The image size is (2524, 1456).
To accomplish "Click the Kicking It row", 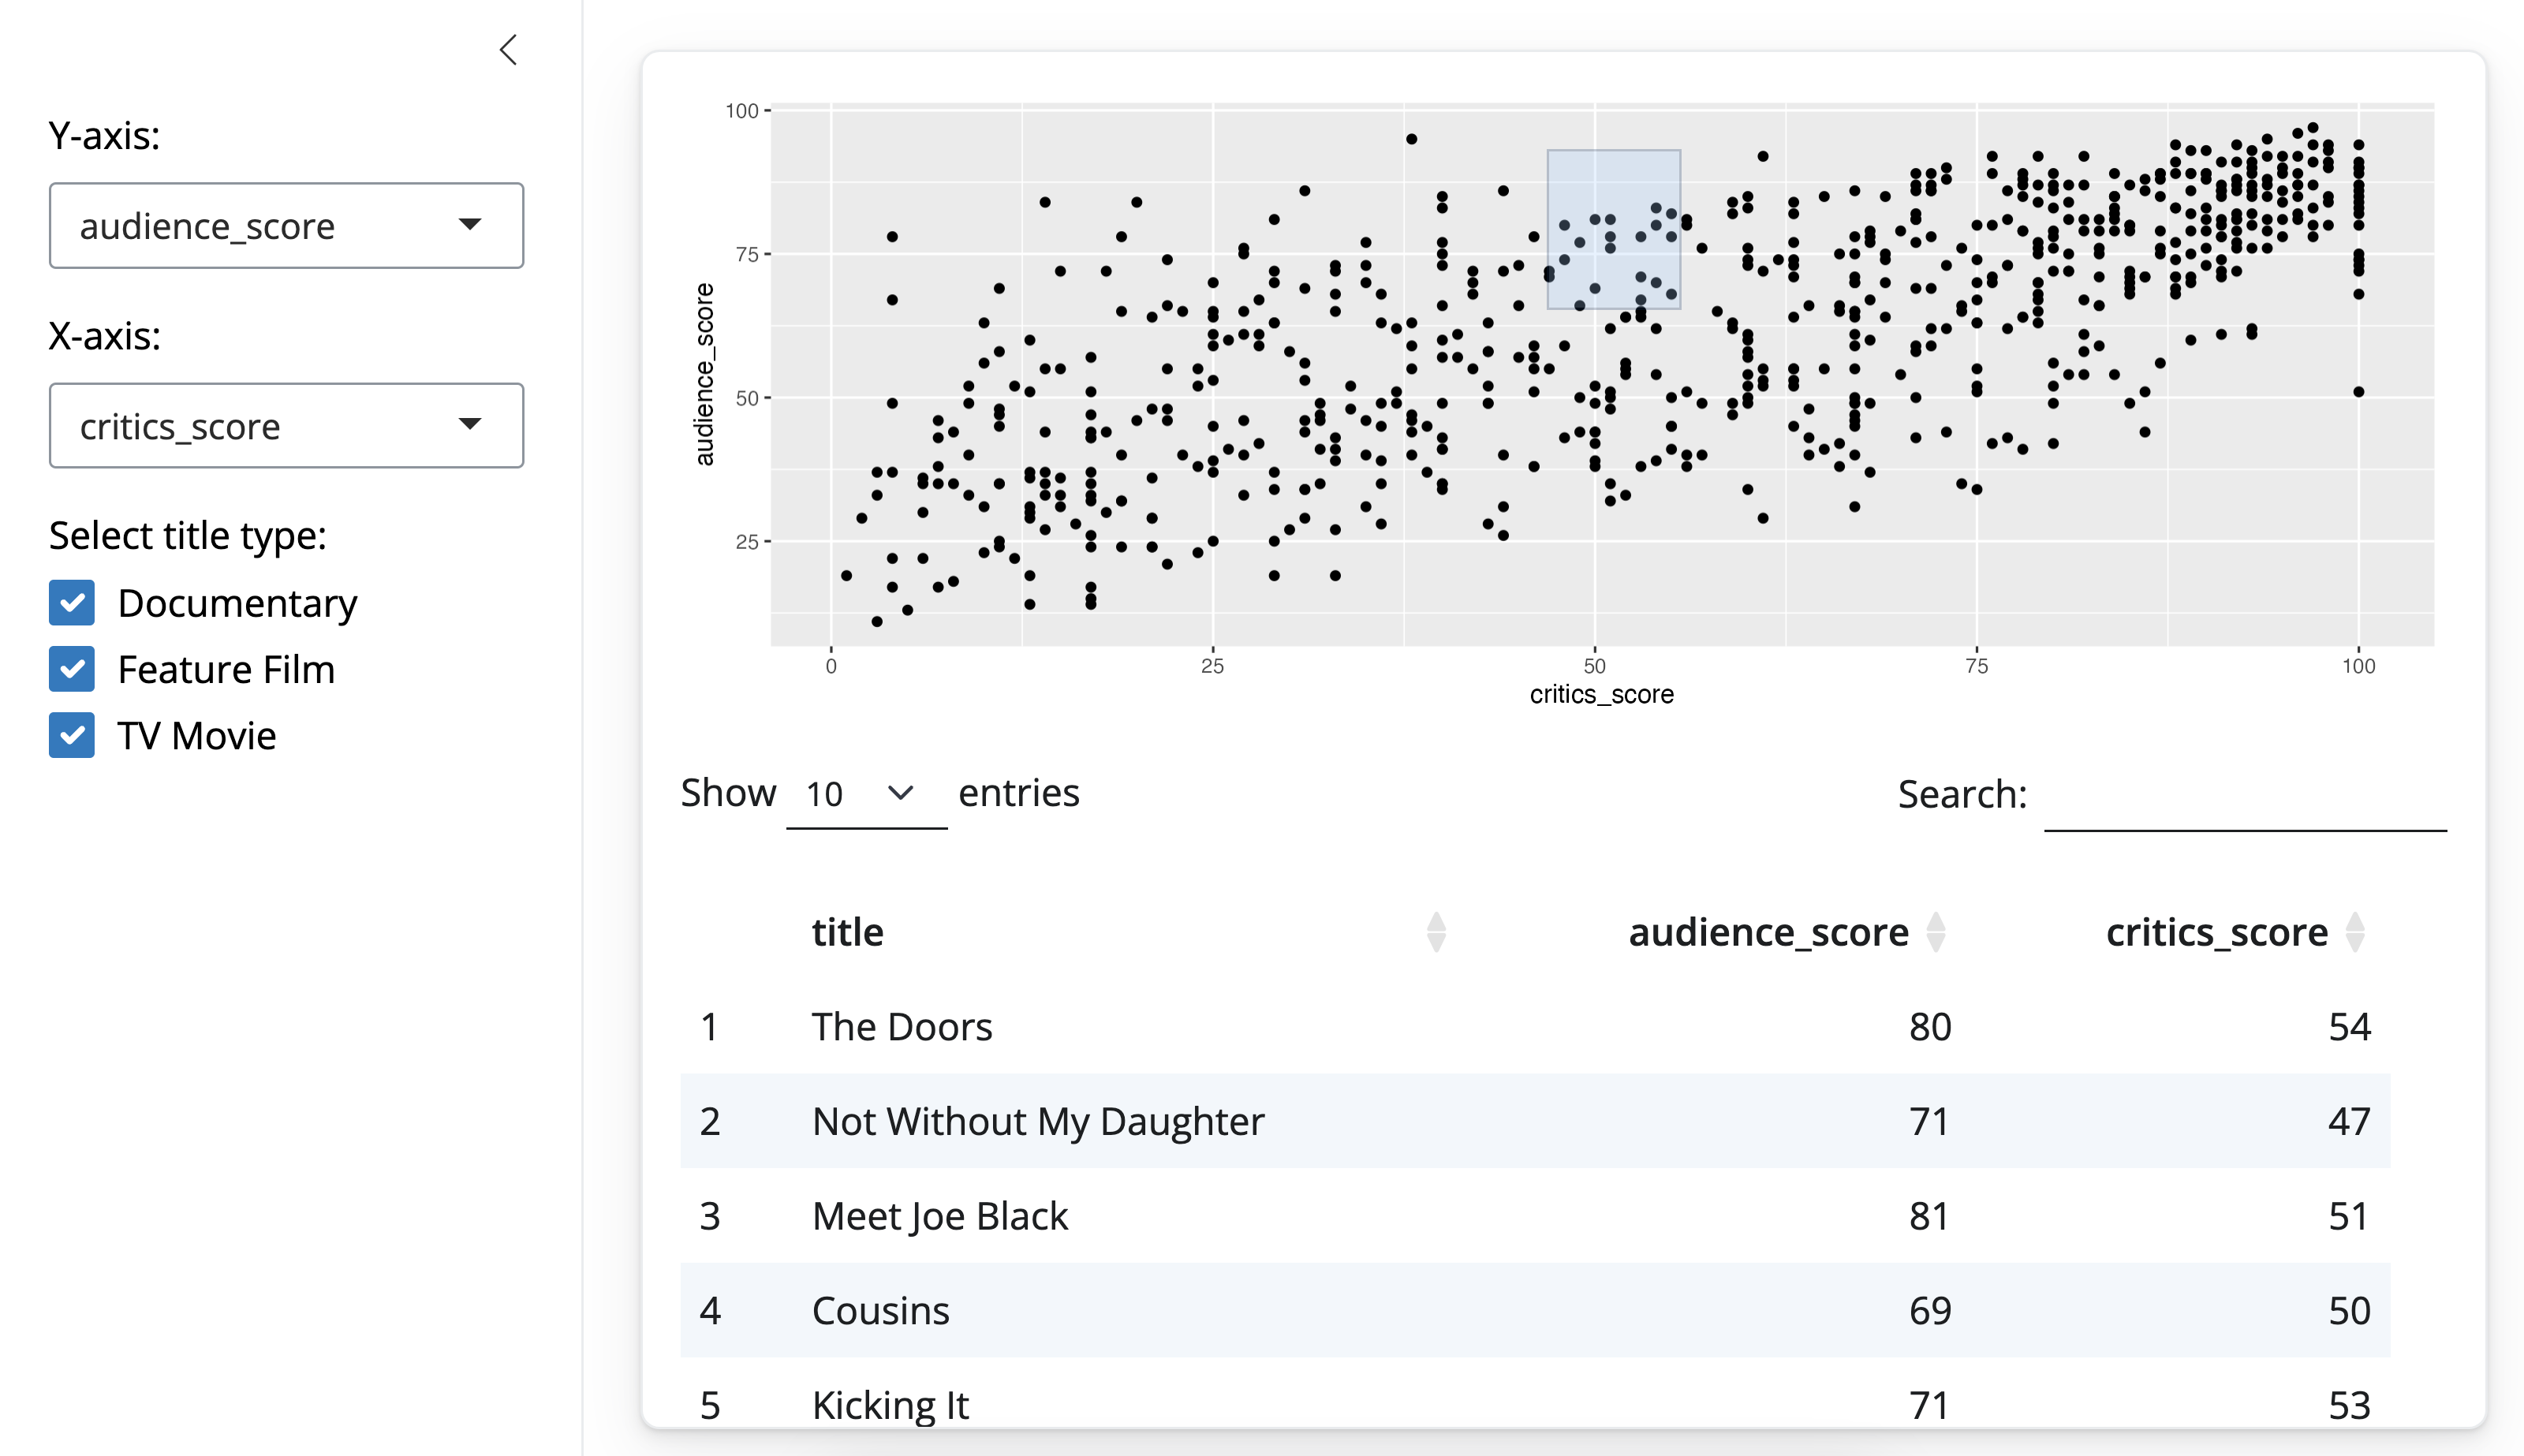I will (889, 1404).
